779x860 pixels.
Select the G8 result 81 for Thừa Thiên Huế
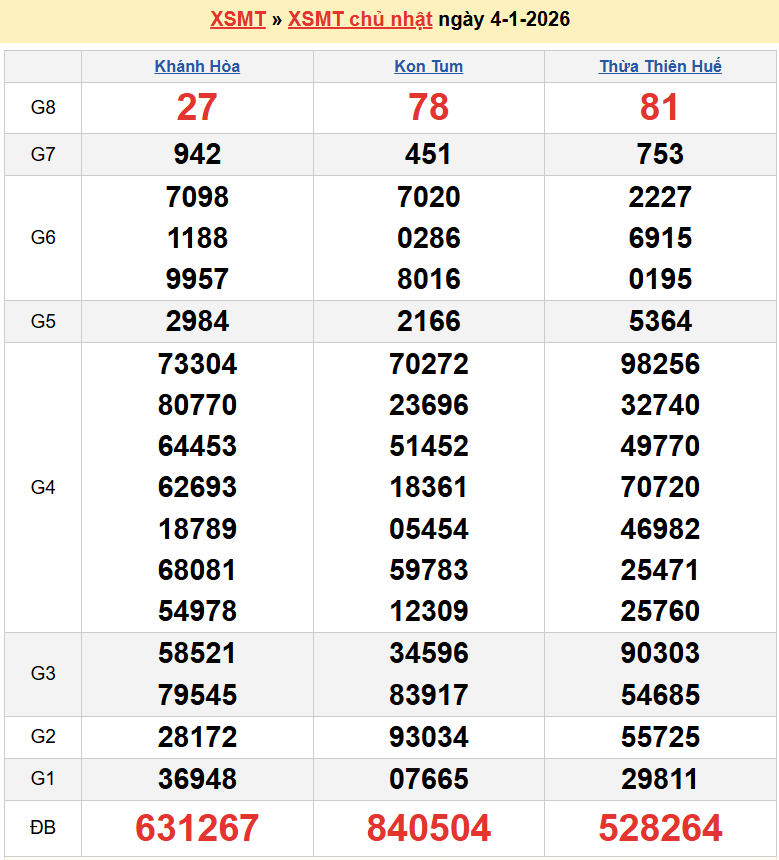[660, 108]
